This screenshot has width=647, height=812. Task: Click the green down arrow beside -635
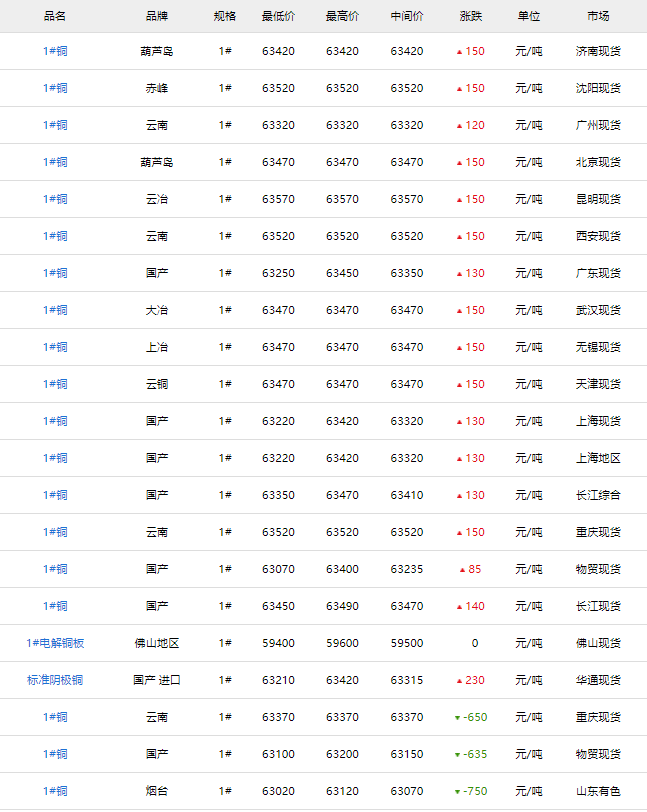[x=457, y=755]
